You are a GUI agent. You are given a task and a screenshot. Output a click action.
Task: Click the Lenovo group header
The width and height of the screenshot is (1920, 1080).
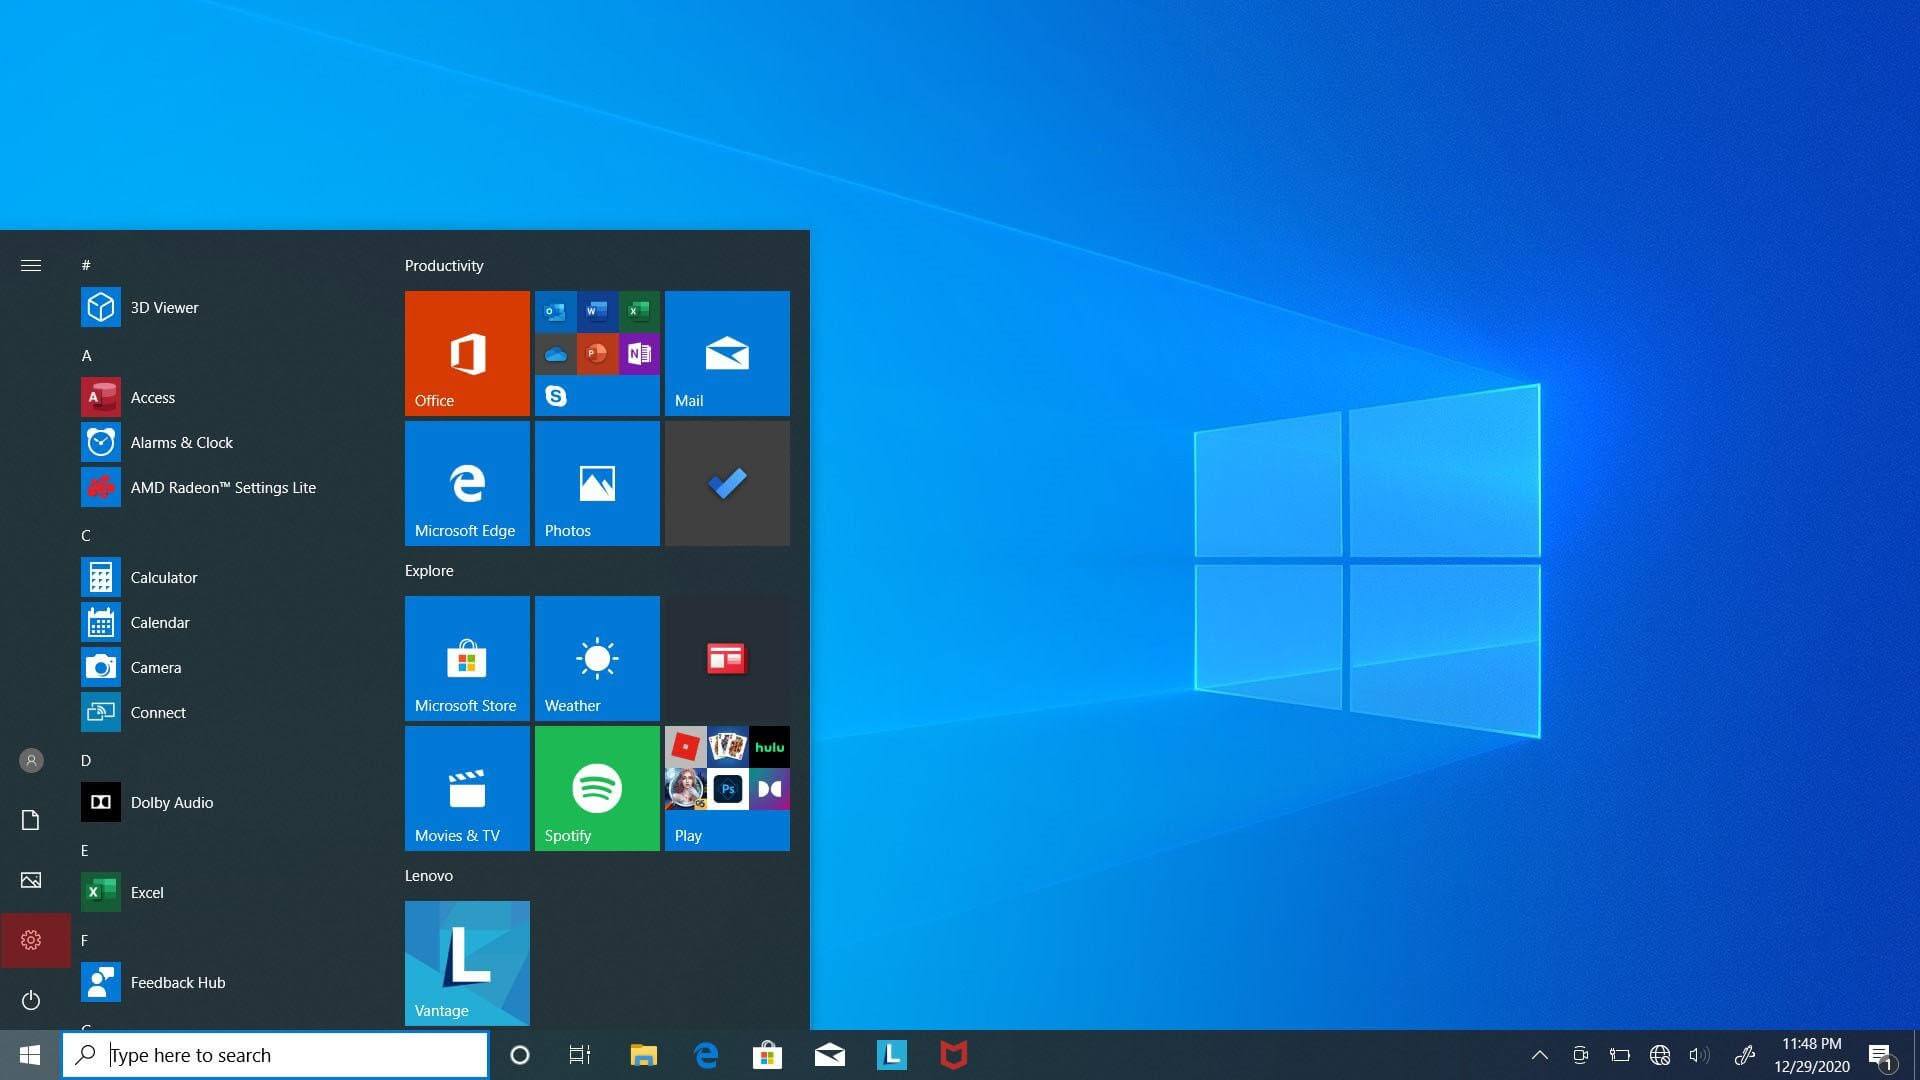coord(429,875)
